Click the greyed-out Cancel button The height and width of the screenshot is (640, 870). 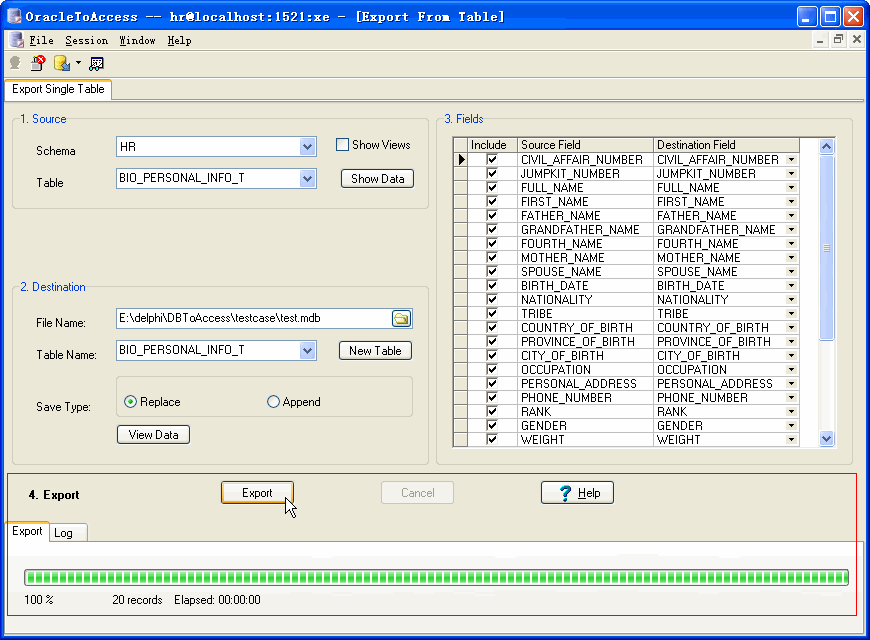click(x=417, y=493)
